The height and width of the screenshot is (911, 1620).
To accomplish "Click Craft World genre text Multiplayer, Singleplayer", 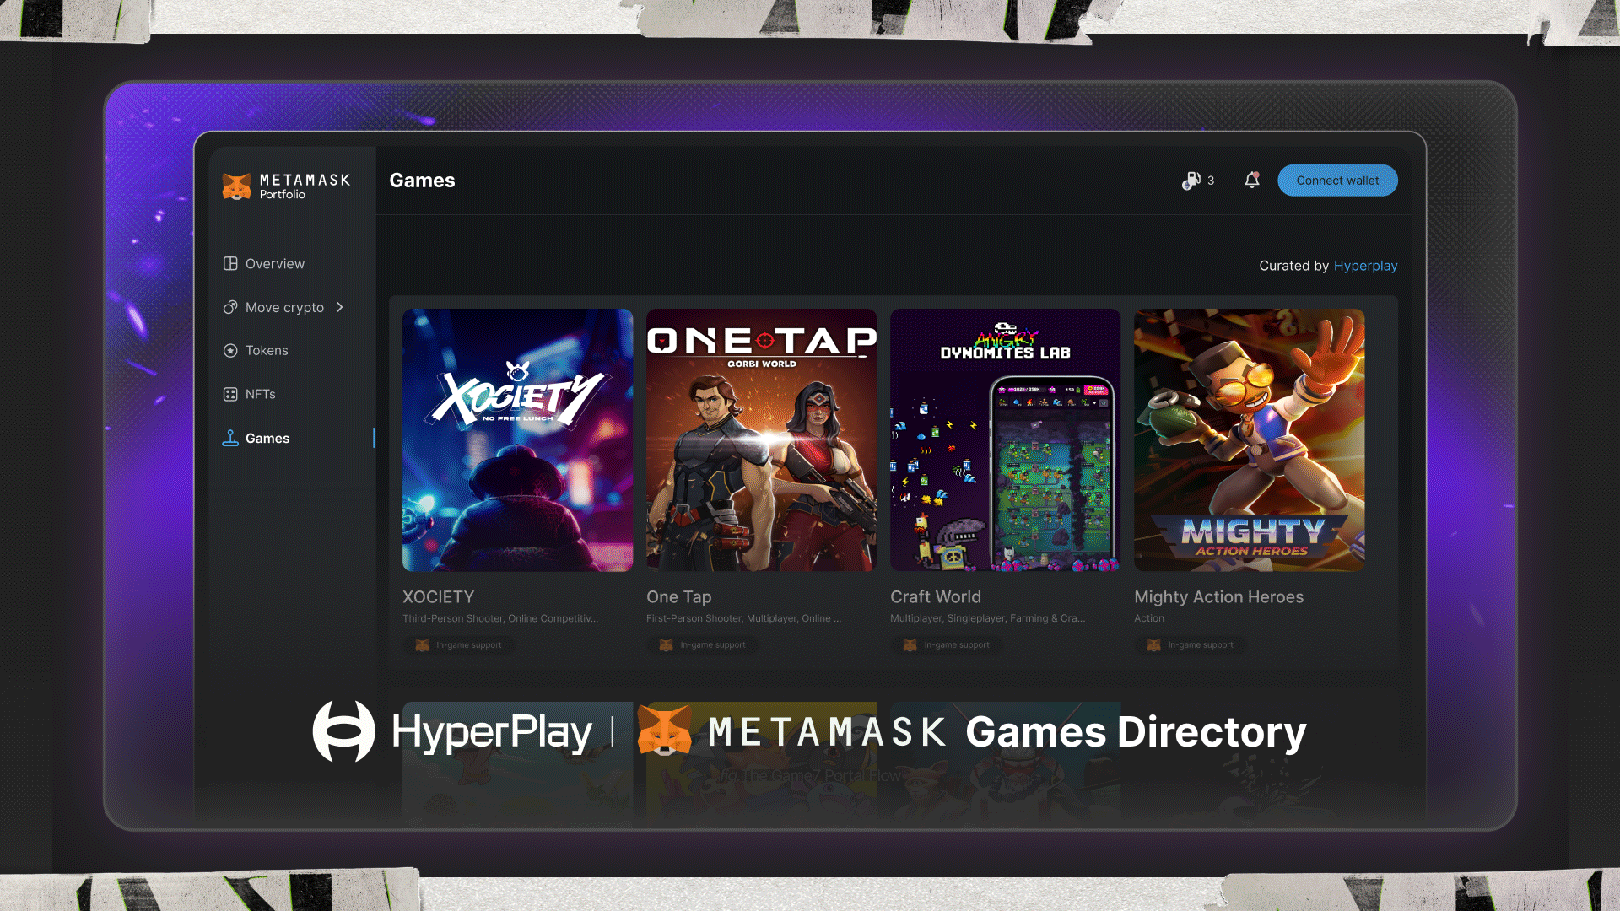I will pyautogui.click(x=987, y=619).
